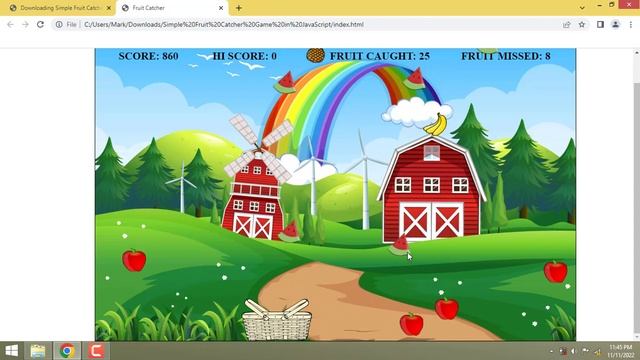Open File Explorer from the taskbar

pos(38,351)
